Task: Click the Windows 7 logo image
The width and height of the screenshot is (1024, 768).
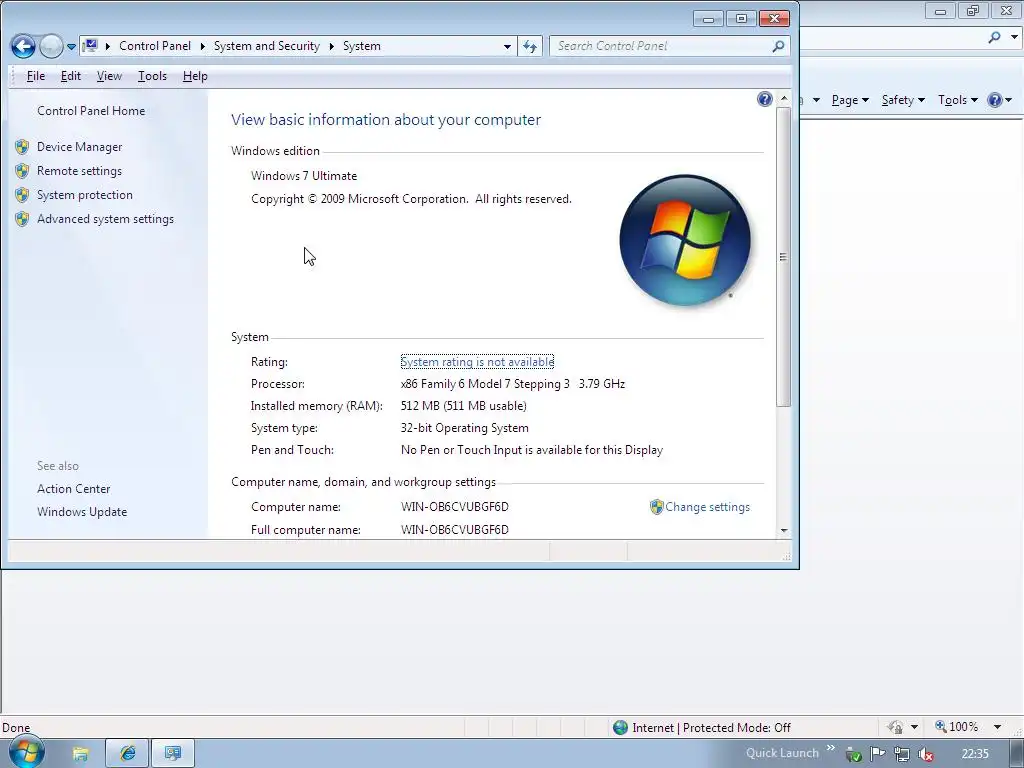Action: pos(684,240)
